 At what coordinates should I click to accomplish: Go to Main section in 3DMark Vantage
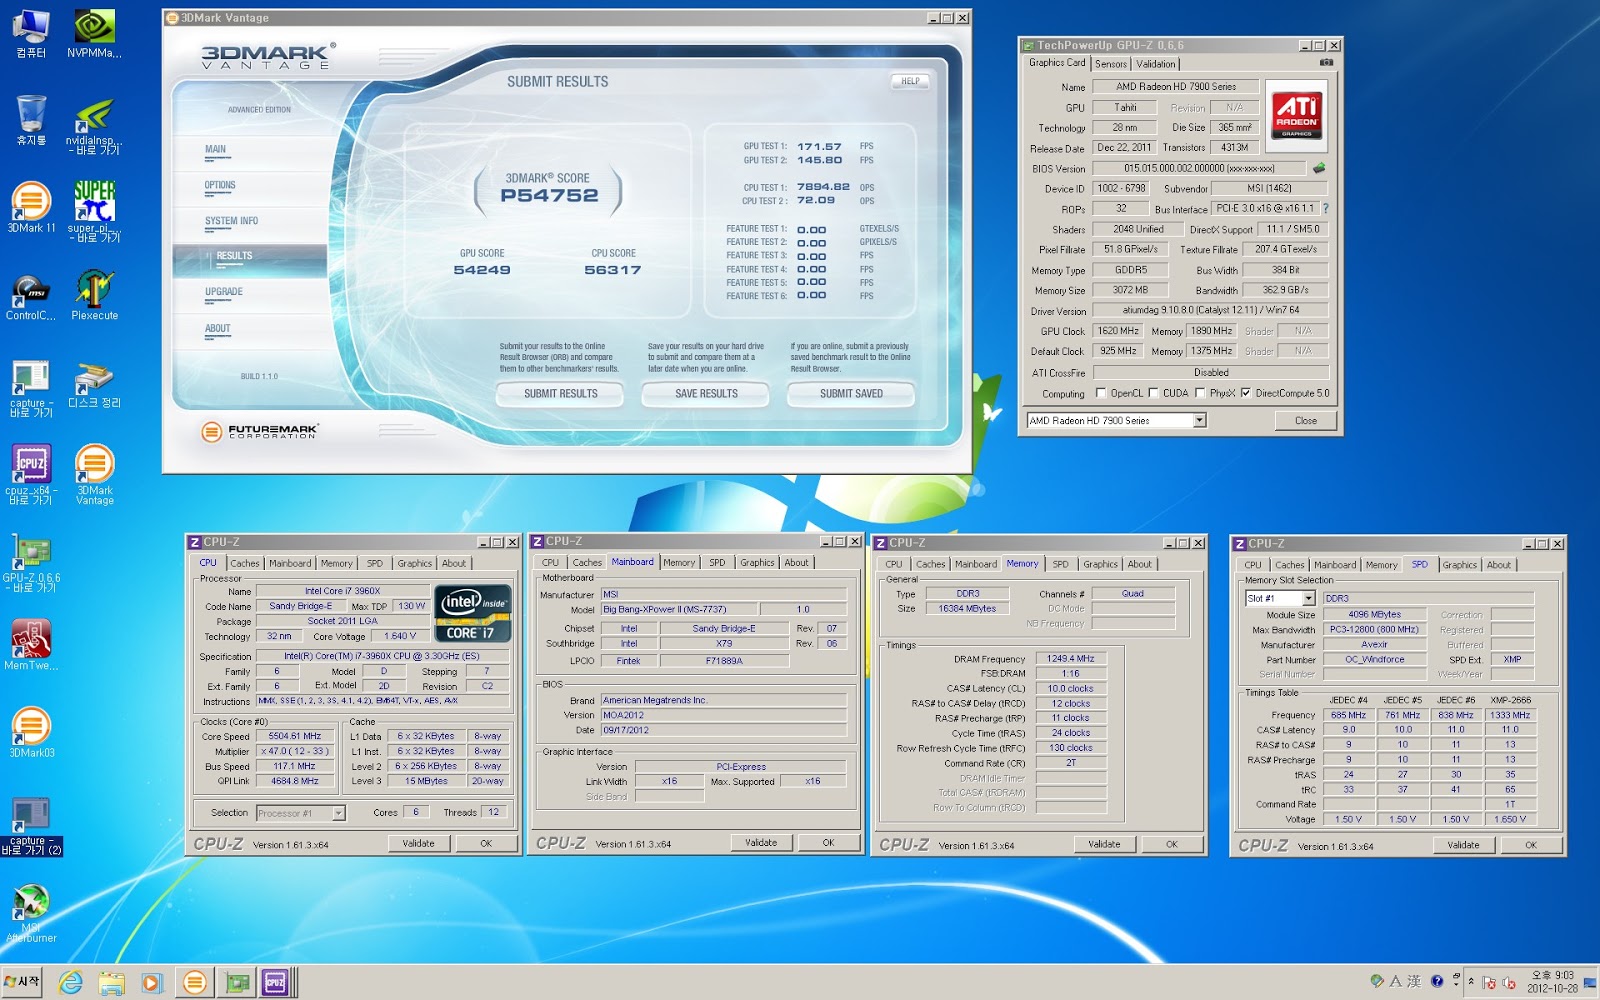click(215, 149)
